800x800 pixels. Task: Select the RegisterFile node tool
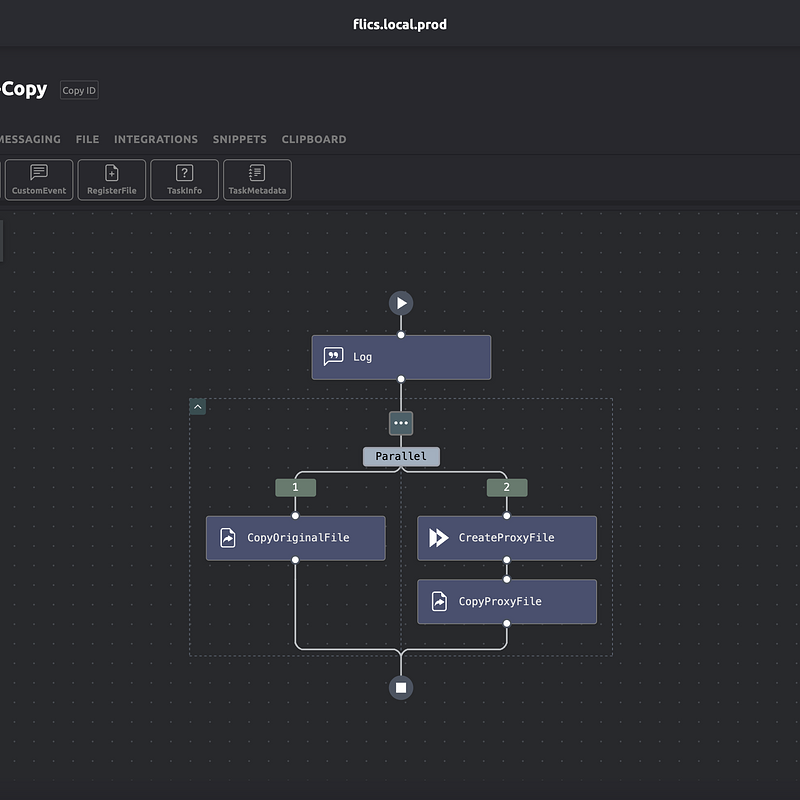point(112,179)
